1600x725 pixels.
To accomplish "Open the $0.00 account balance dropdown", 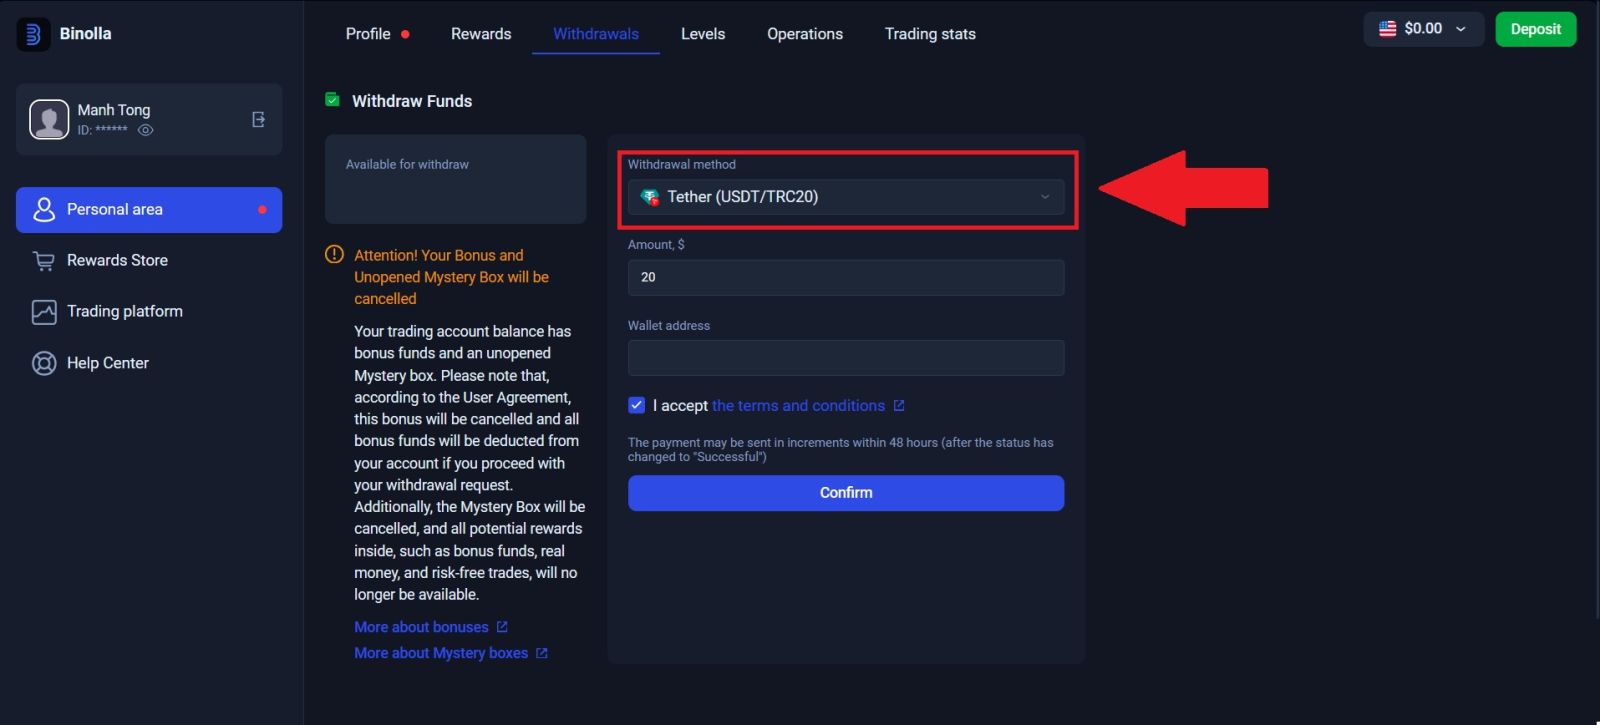I will click(1423, 29).
